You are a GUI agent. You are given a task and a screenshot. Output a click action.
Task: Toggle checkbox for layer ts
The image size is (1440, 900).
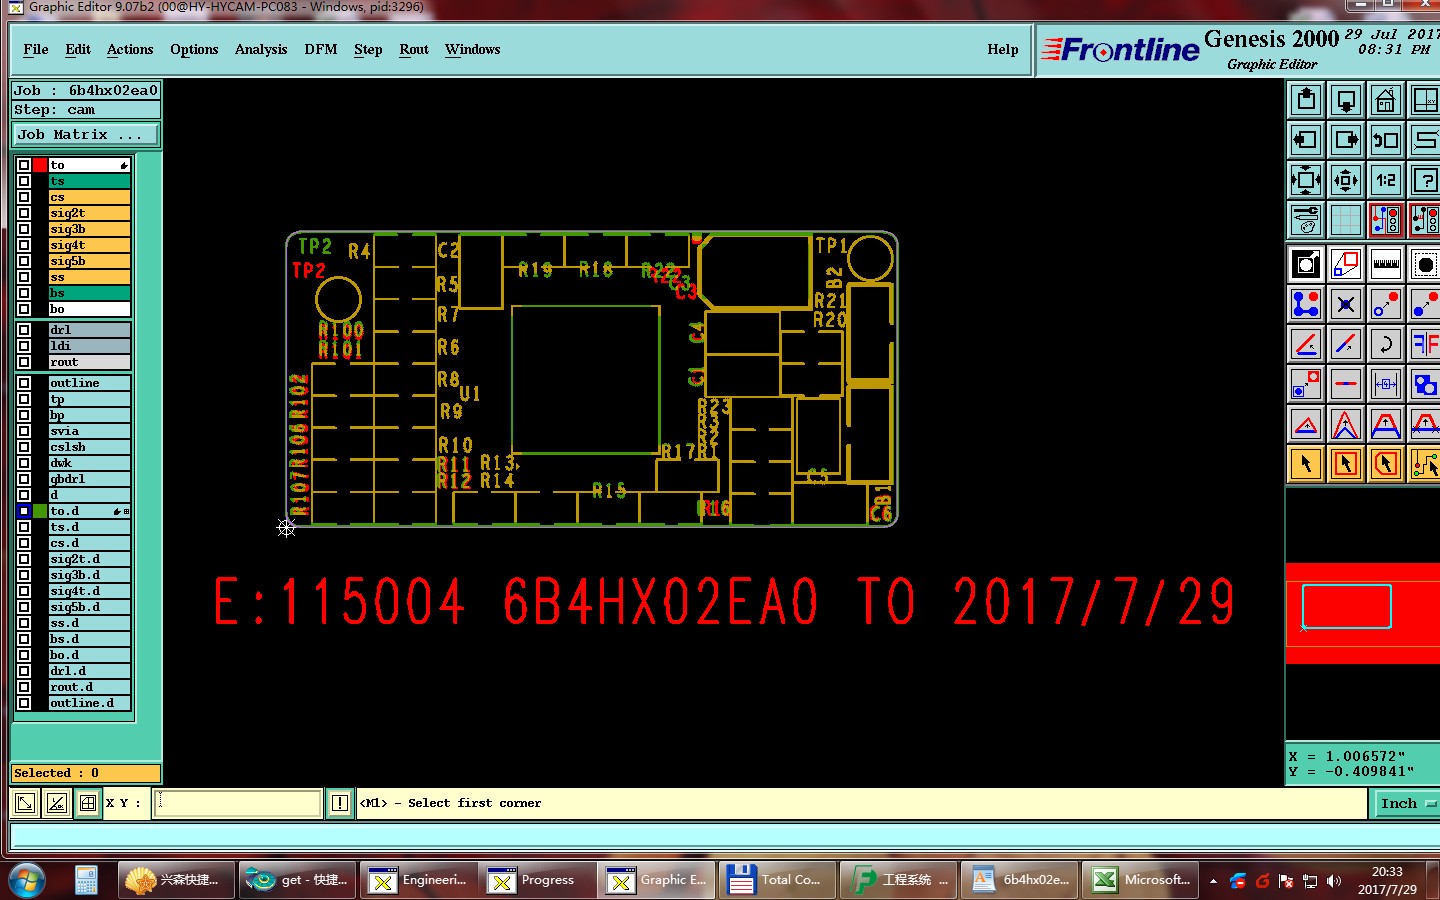pos(24,181)
